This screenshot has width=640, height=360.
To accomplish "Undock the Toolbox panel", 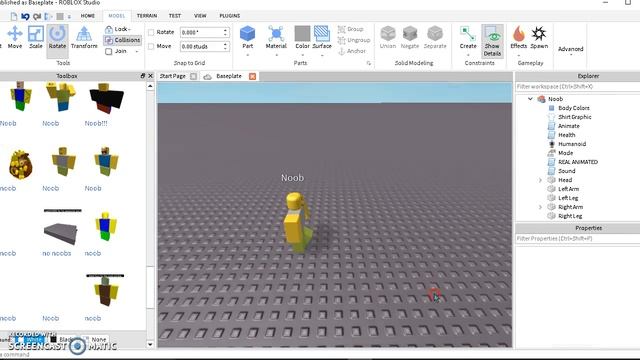I will tap(142, 76).
